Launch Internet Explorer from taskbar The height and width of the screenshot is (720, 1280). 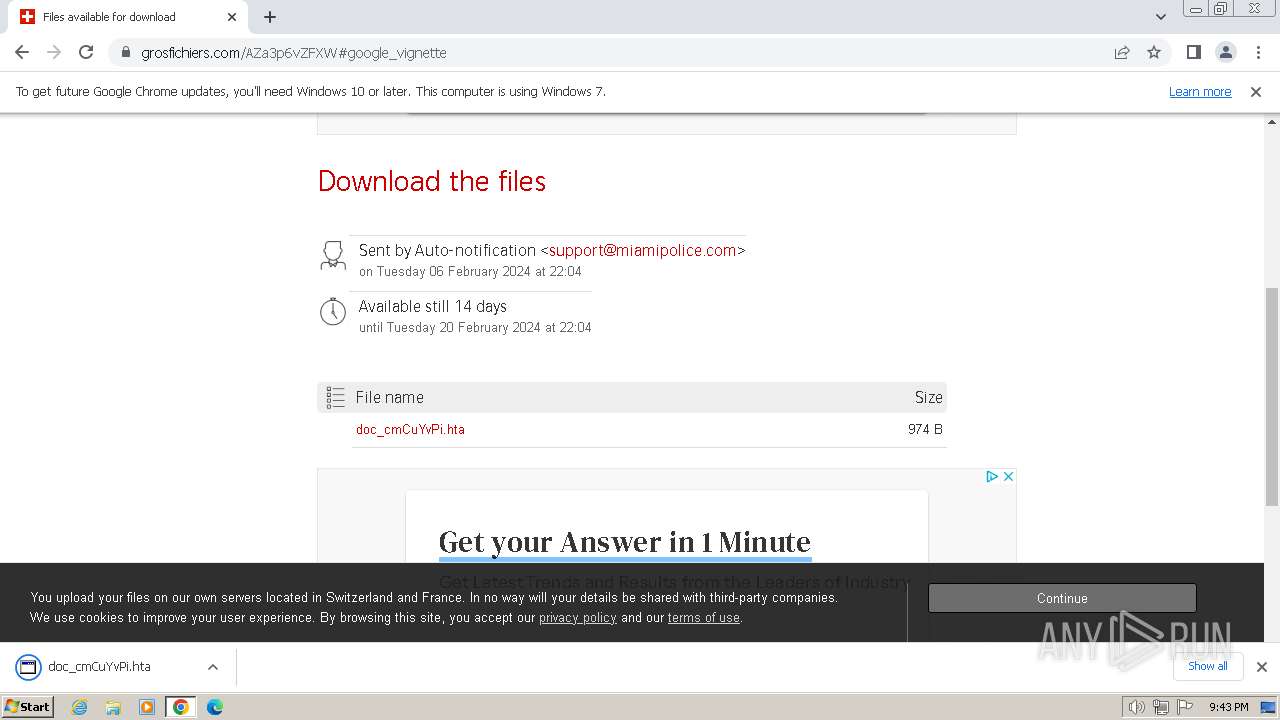[79, 706]
